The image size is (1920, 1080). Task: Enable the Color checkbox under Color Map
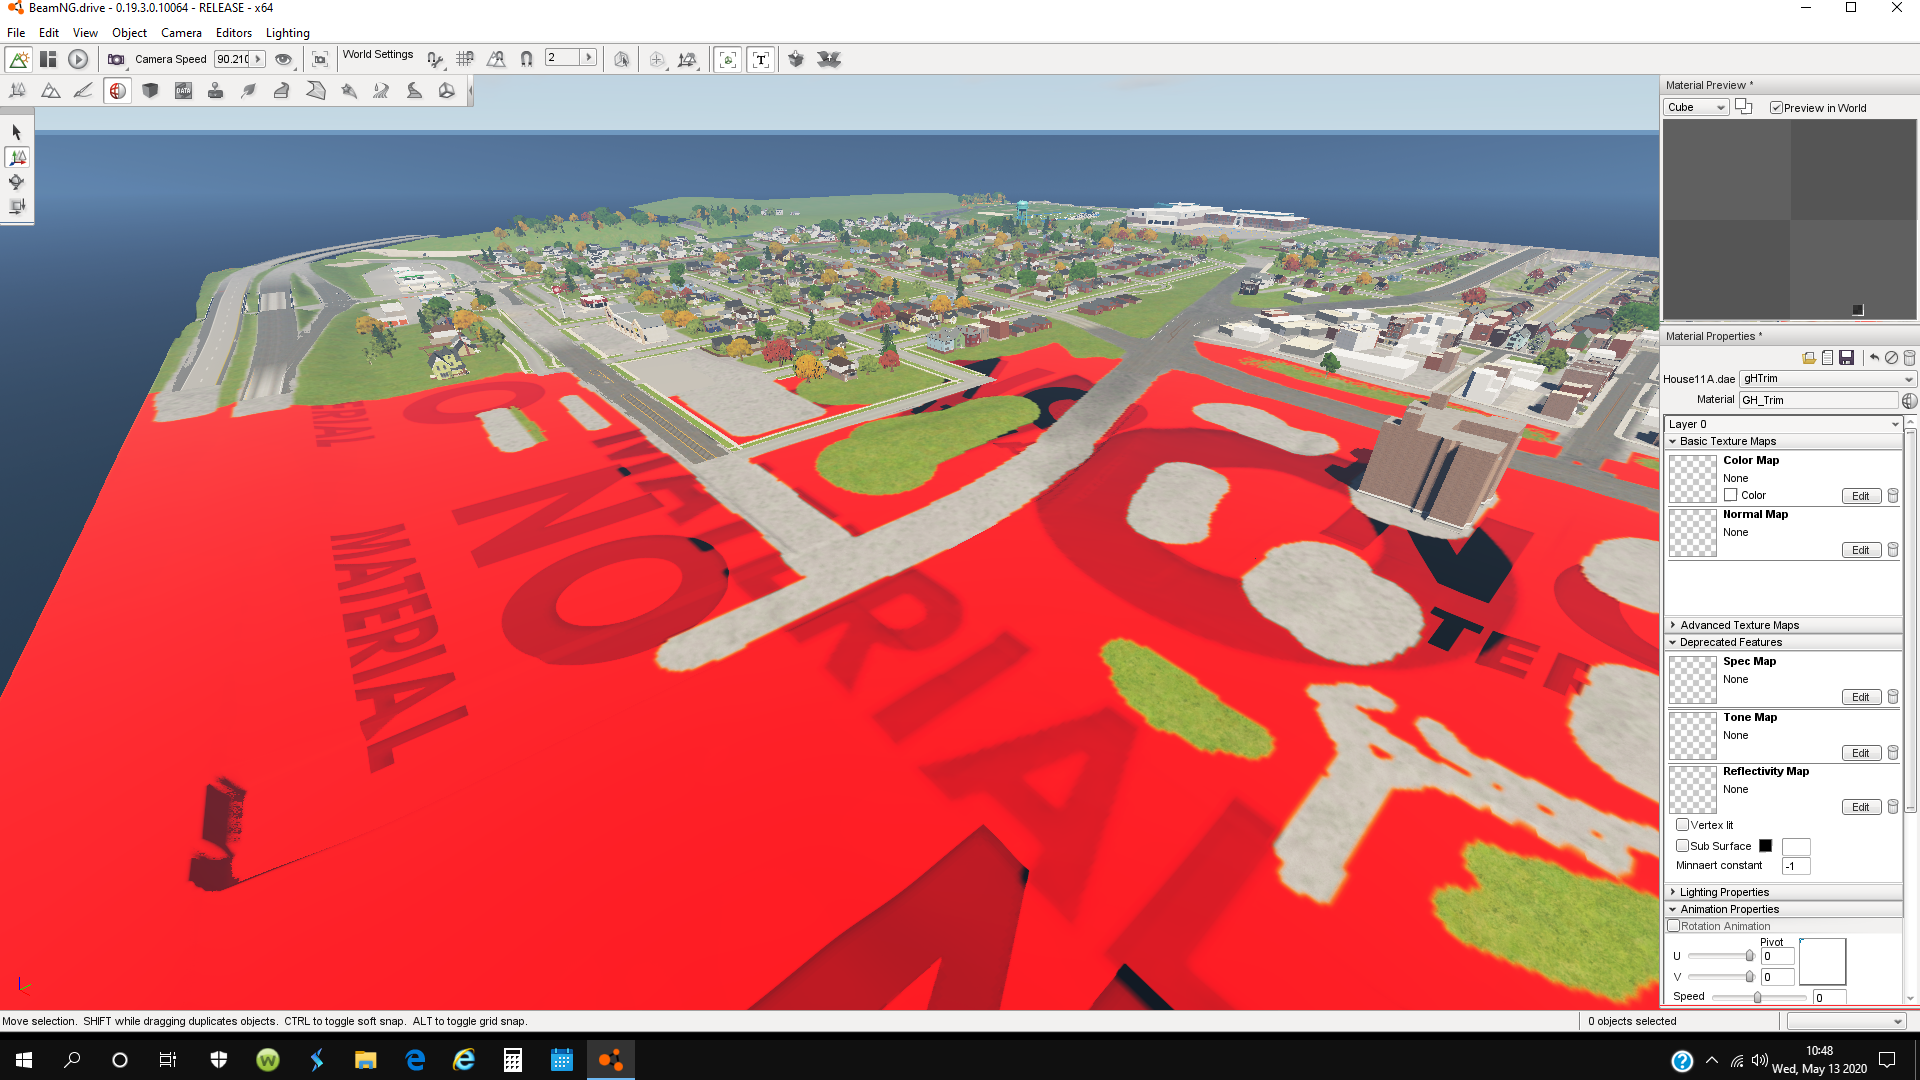[x=1730, y=495]
